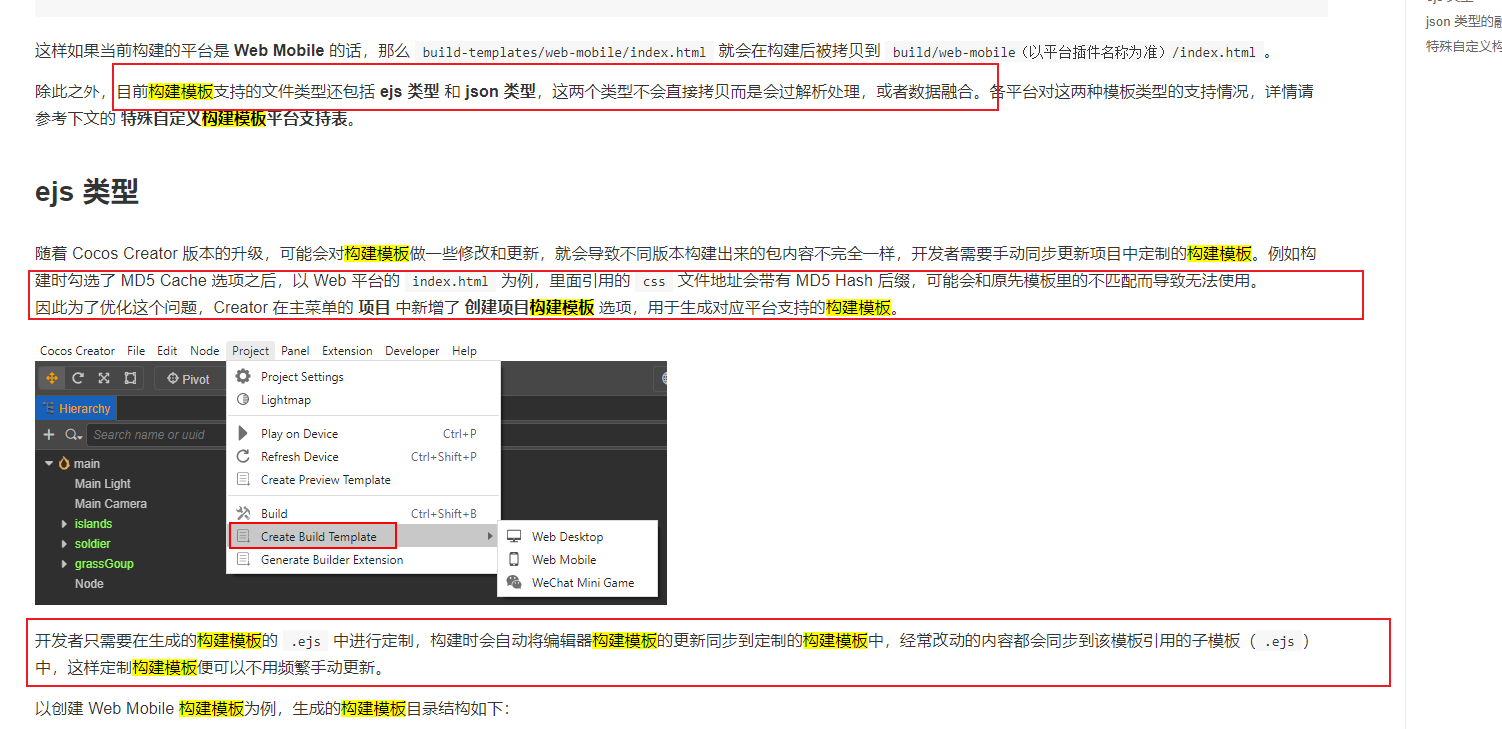Choose Create Build Template menu entry
Screen dimensions: 1502x729
coord(363,537)
